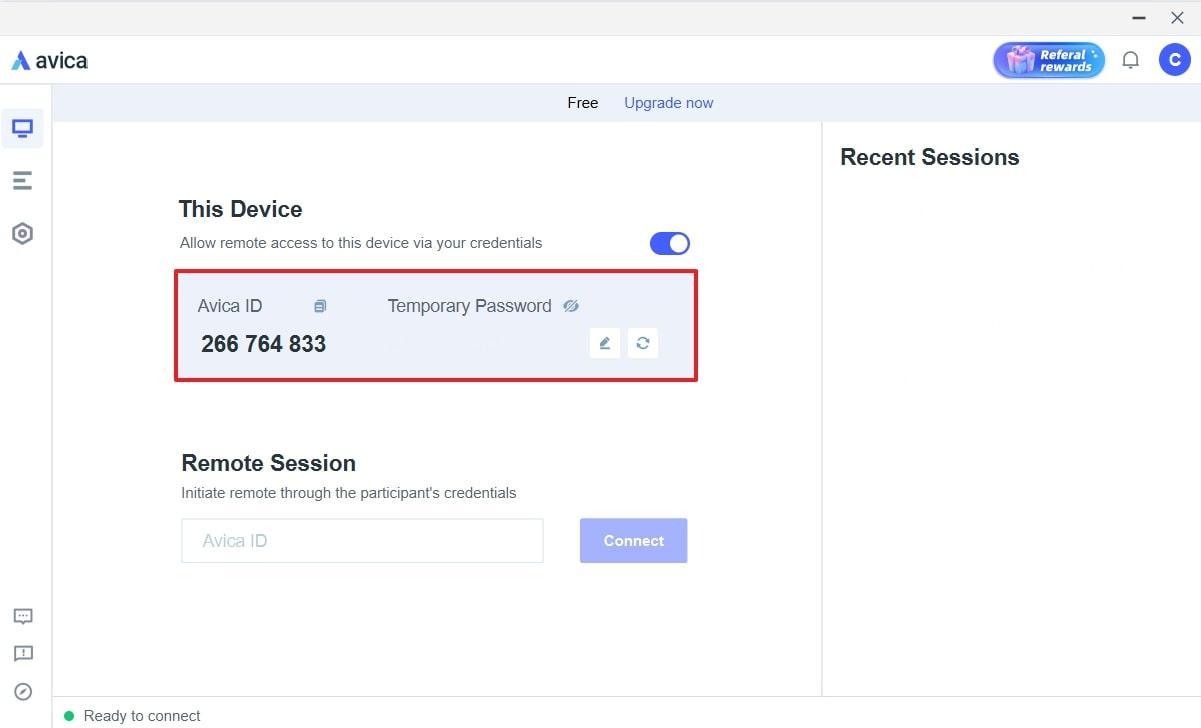Click inside the Avica ID input field
The height and width of the screenshot is (728, 1201).
pos(362,540)
